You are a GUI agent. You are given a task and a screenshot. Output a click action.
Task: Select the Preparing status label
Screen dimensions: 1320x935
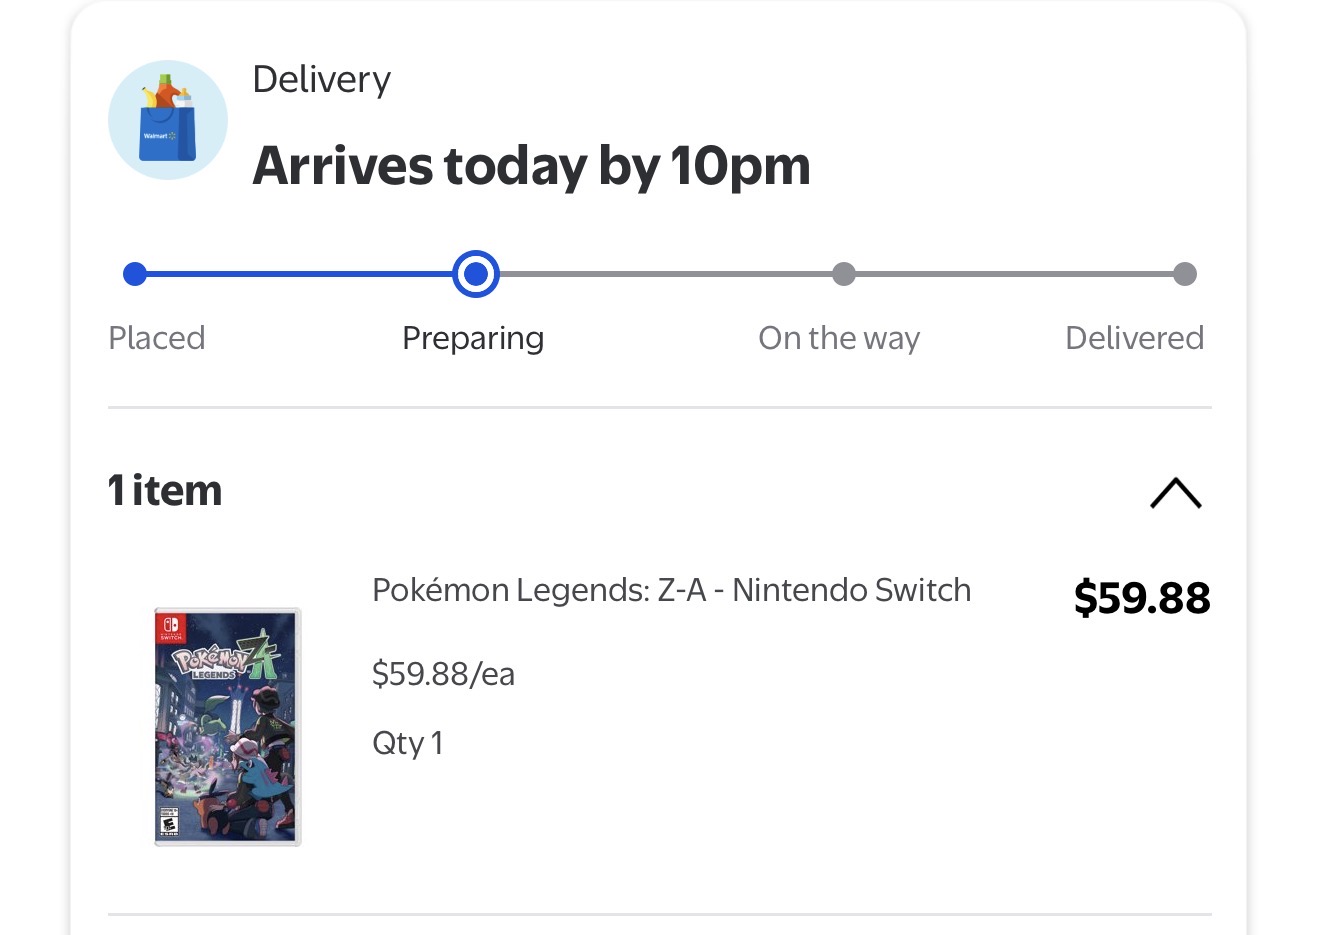pos(473,339)
